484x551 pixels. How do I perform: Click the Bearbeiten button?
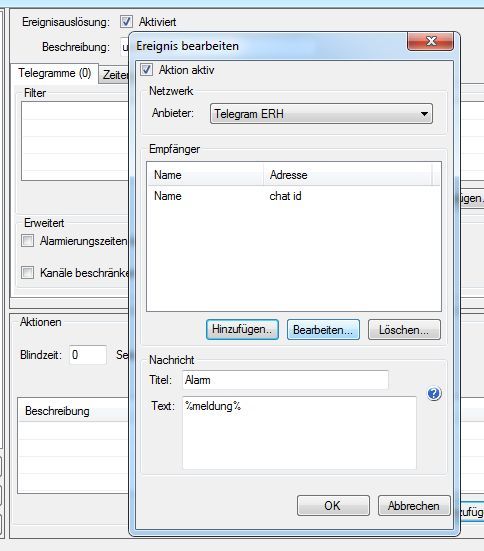tap(323, 330)
